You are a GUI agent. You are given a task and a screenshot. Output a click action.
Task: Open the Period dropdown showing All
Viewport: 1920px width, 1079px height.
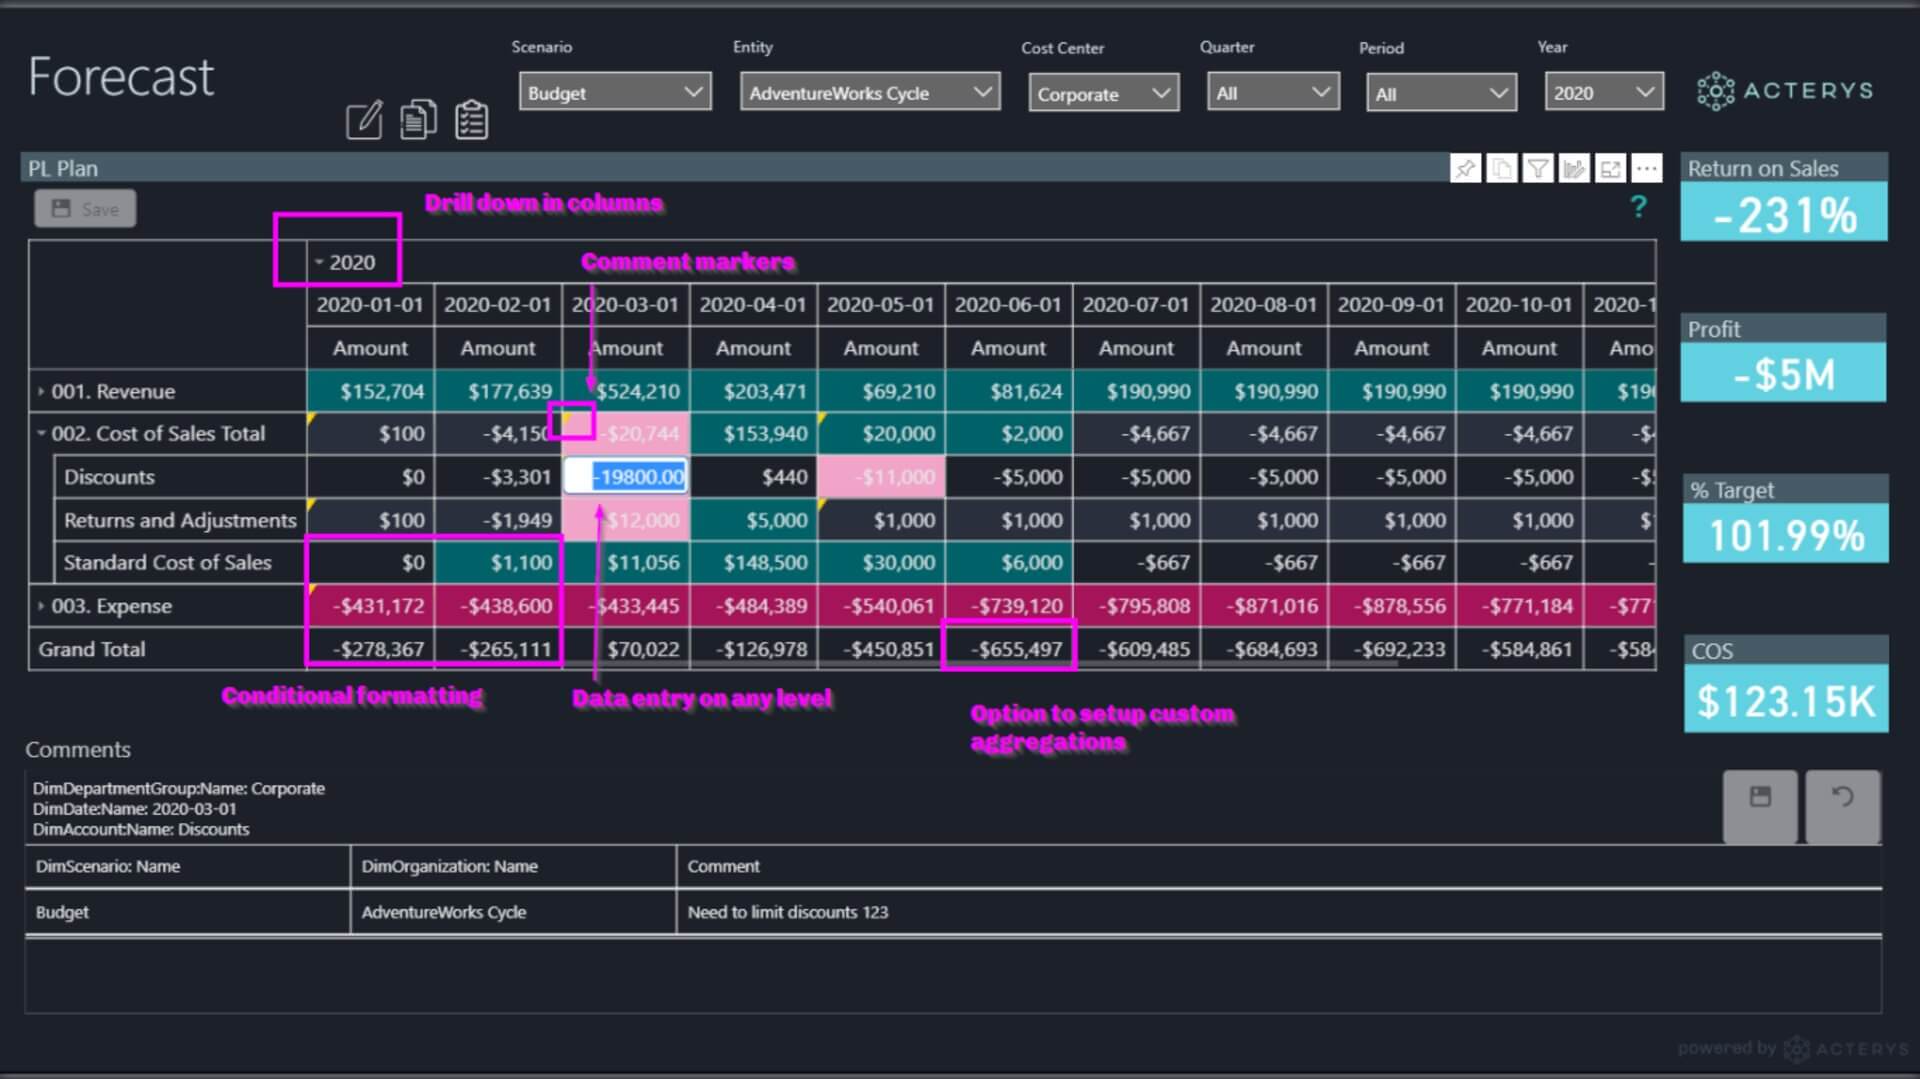(1441, 93)
